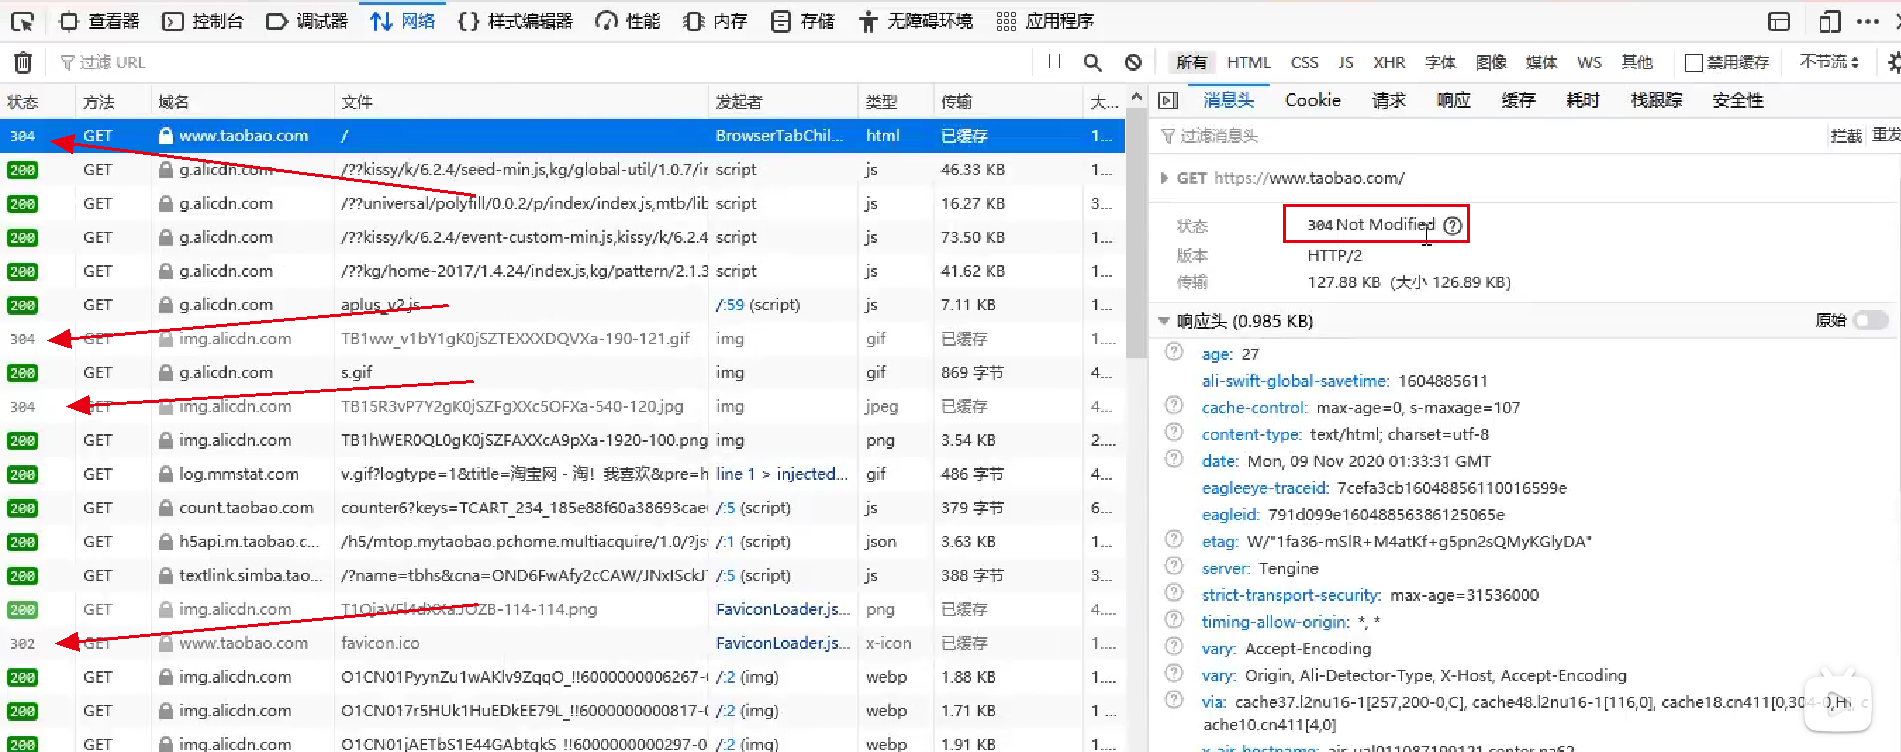Click the iframe picker icon in toolbar
1901x752 pixels.
tap(1779, 21)
